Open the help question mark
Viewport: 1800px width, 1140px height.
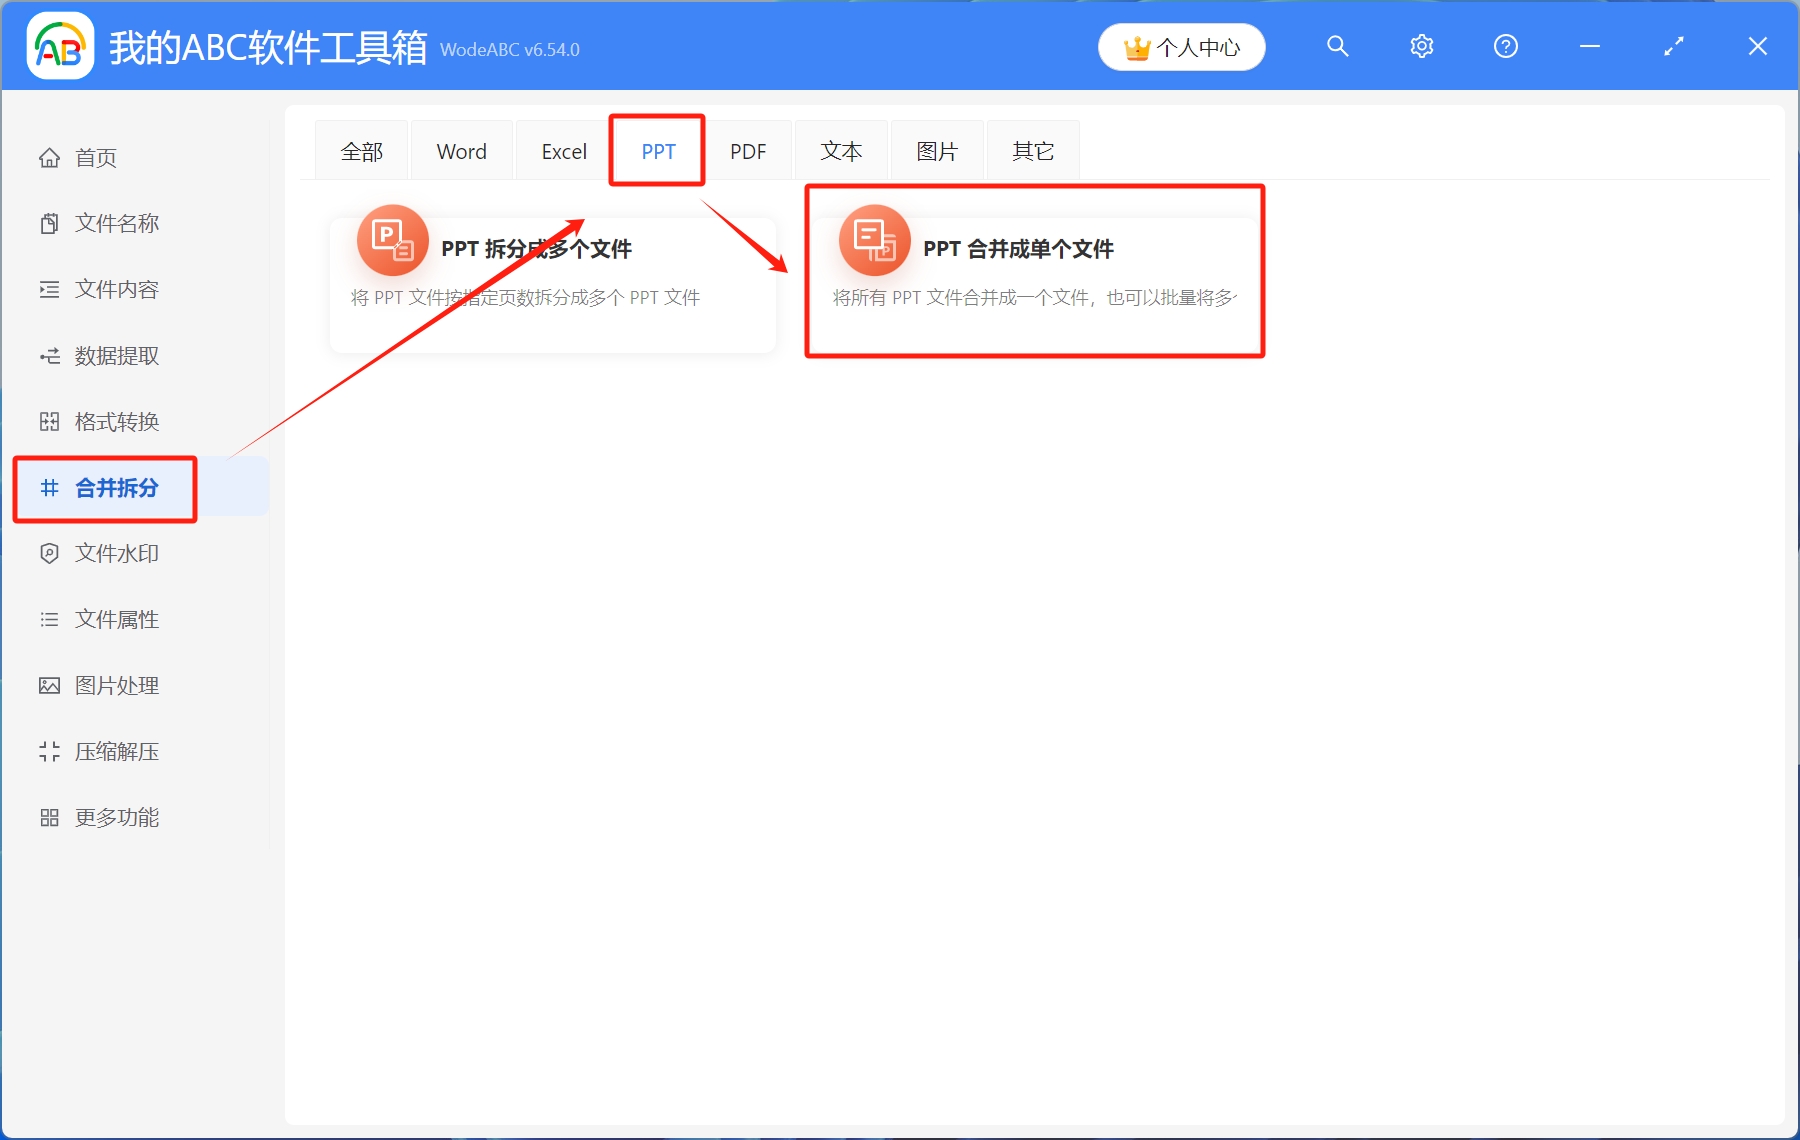click(x=1505, y=46)
